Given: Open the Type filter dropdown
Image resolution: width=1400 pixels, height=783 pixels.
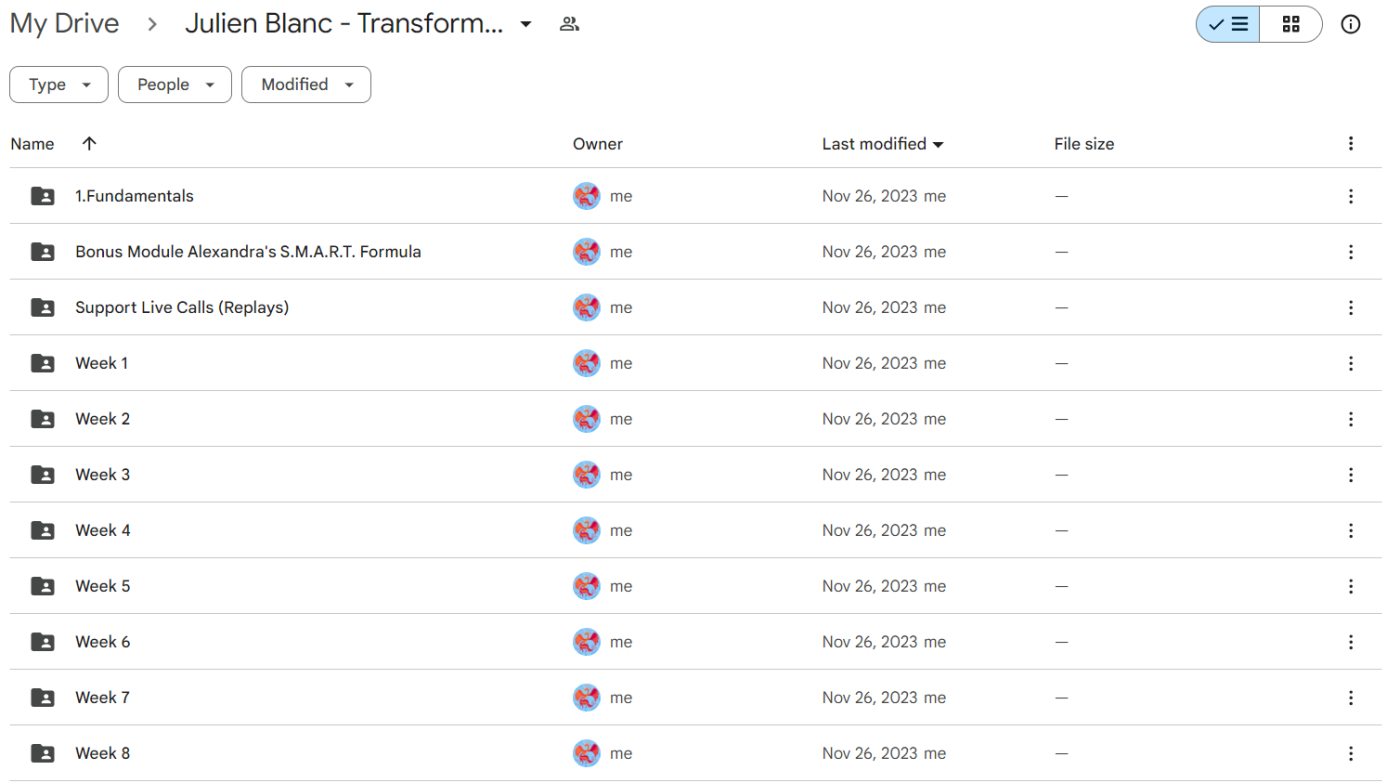Looking at the screenshot, I should click(x=58, y=84).
